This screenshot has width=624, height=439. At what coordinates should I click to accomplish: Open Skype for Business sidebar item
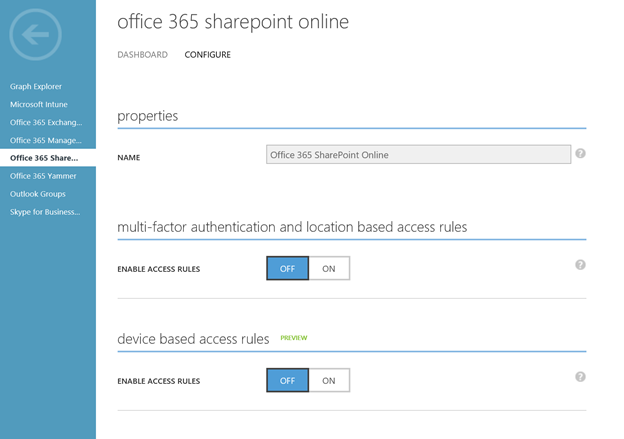[45, 212]
